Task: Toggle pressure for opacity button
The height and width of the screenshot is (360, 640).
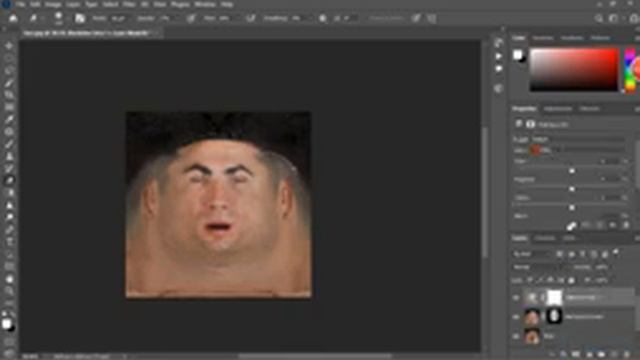Action: (x=191, y=18)
